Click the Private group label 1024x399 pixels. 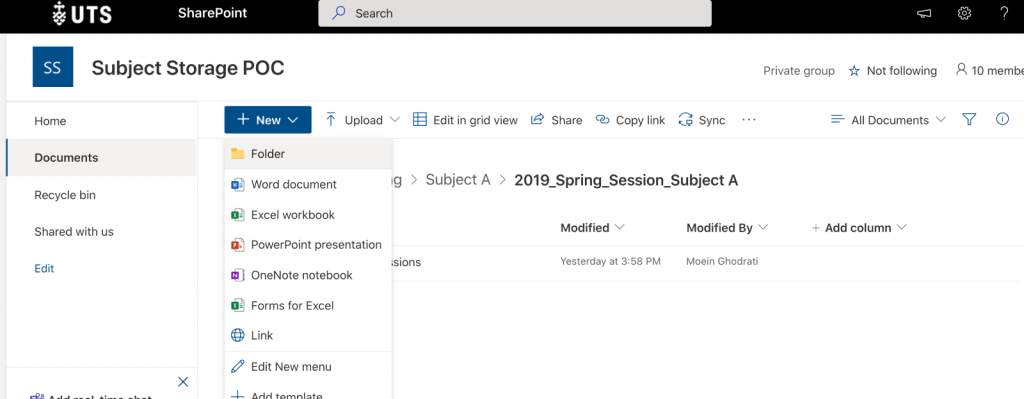coord(799,71)
